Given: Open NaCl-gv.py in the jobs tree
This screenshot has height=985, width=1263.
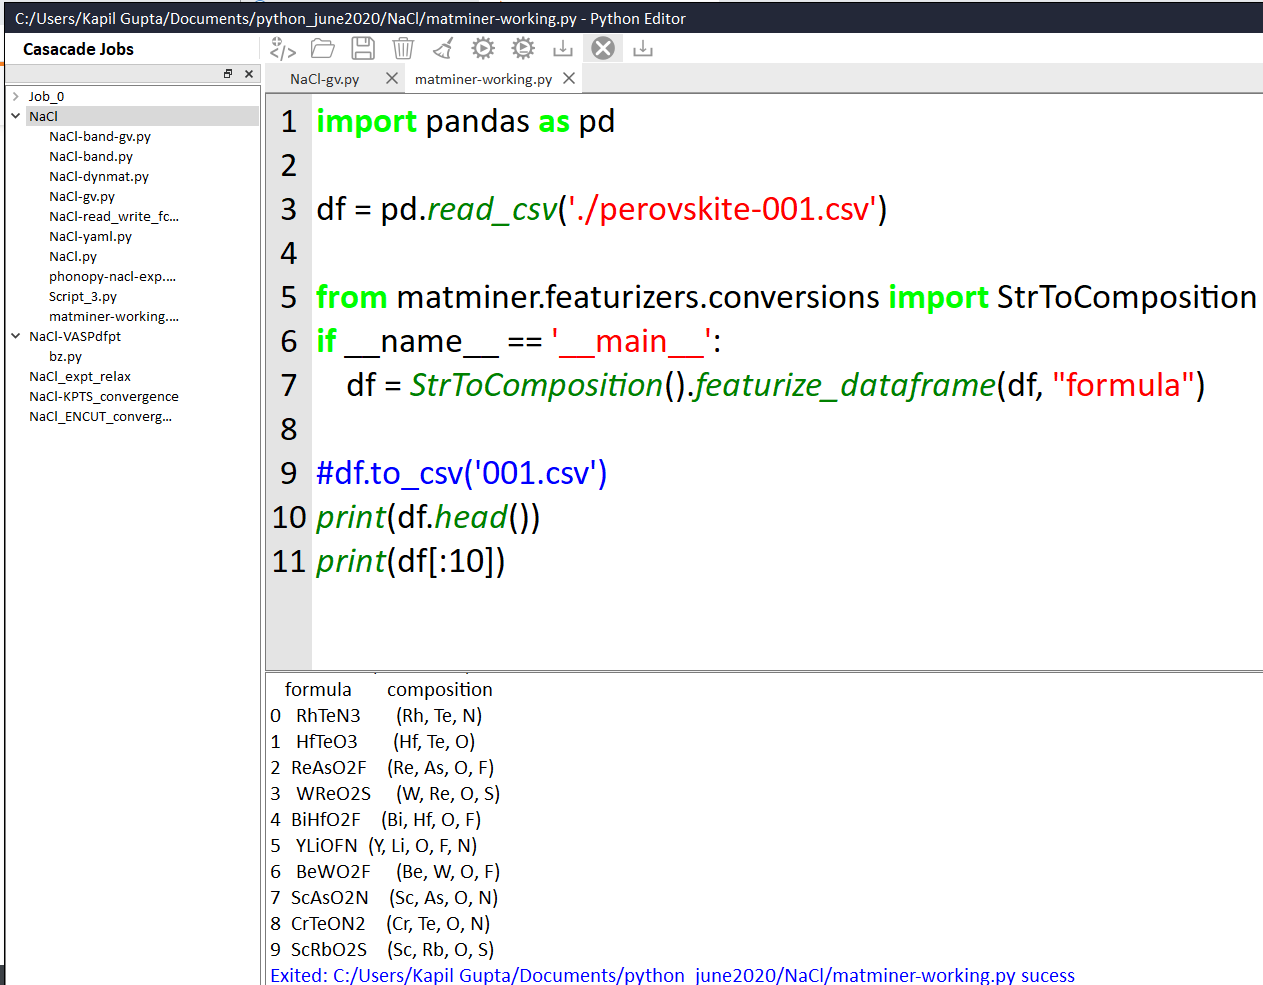Looking at the screenshot, I should pos(82,196).
